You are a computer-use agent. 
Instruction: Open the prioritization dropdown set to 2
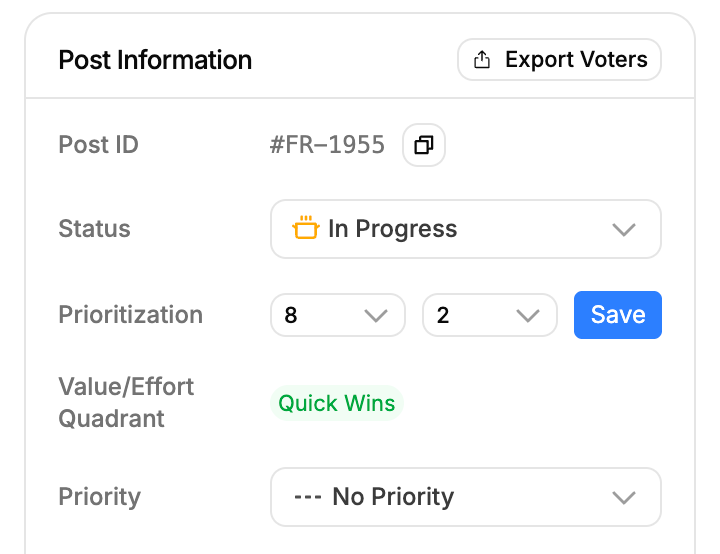489,315
